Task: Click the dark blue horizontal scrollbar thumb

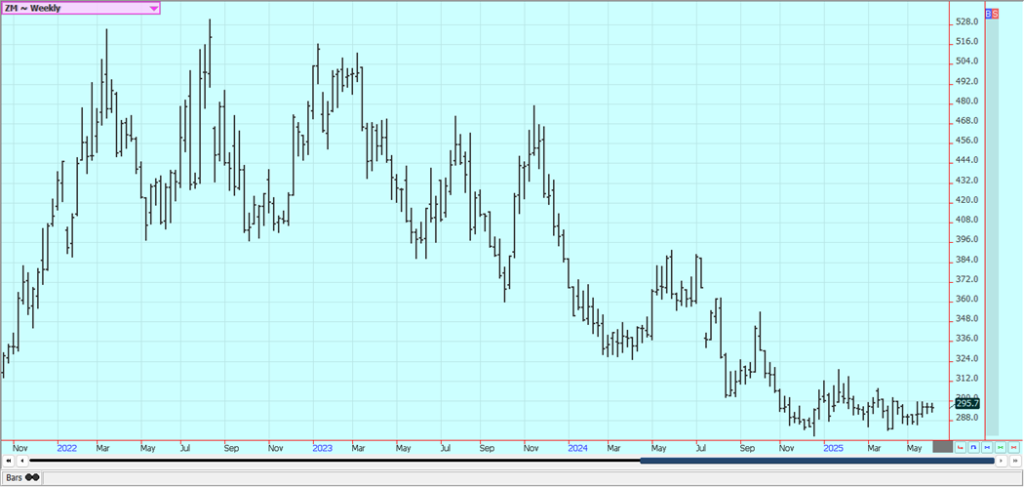Action: point(816,461)
